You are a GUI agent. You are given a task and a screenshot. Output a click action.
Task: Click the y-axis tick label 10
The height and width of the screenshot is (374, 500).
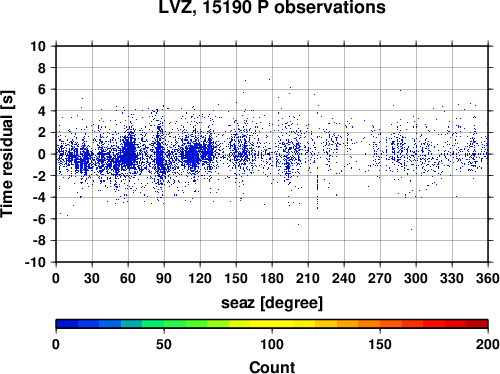point(38,46)
